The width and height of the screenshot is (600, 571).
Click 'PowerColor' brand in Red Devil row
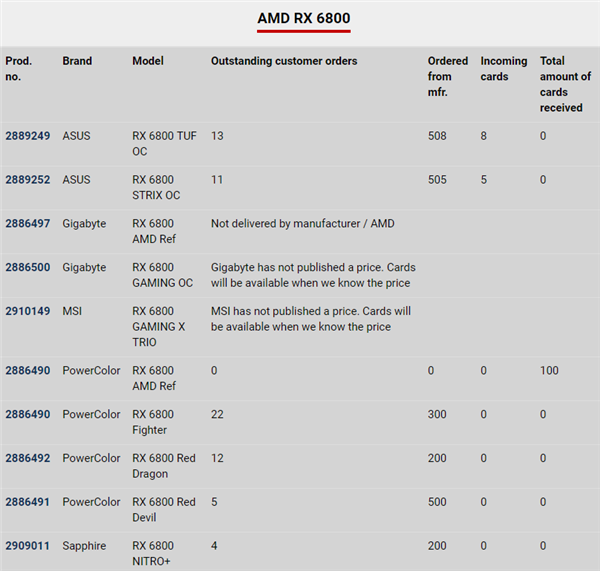(91, 502)
